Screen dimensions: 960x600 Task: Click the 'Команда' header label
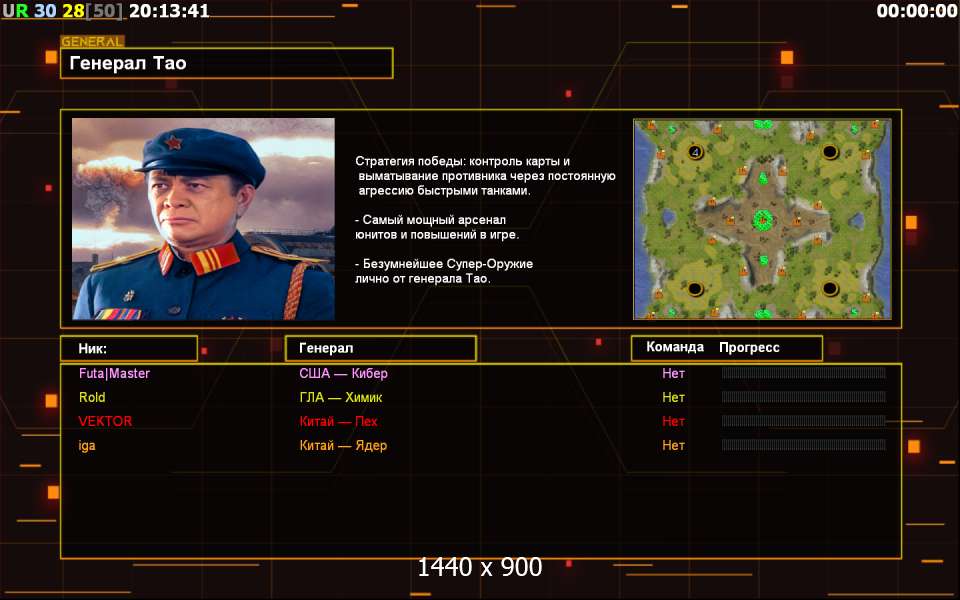click(675, 347)
